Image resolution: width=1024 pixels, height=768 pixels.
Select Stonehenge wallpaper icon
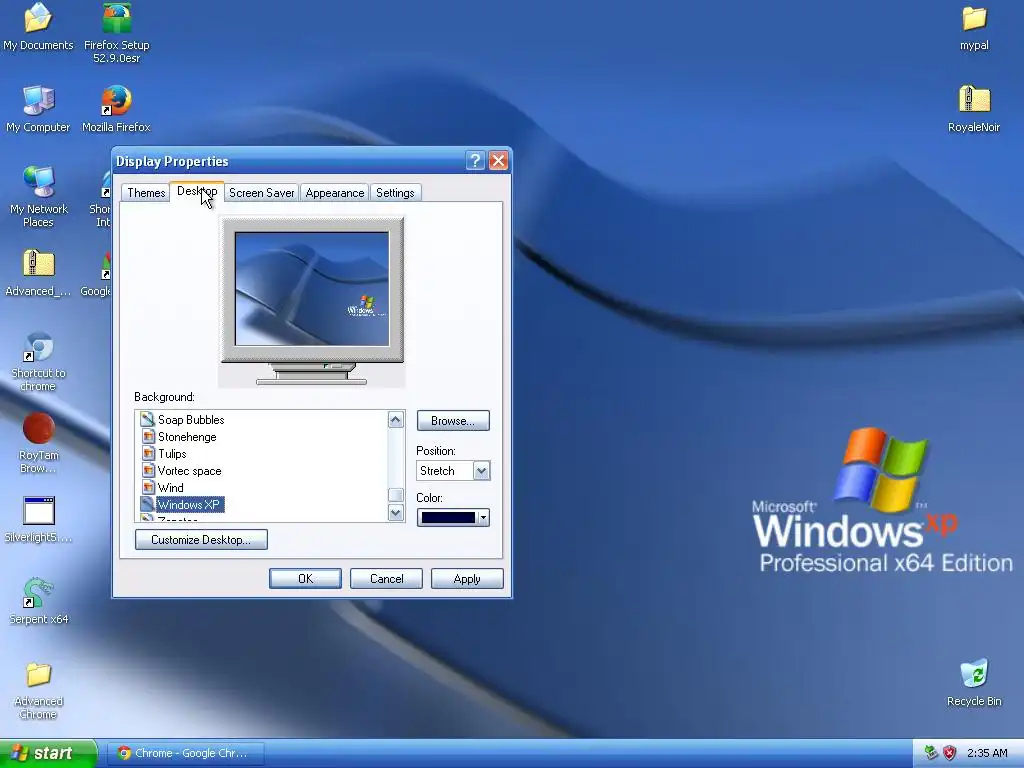pyautogui.click(x=148, y=436)
